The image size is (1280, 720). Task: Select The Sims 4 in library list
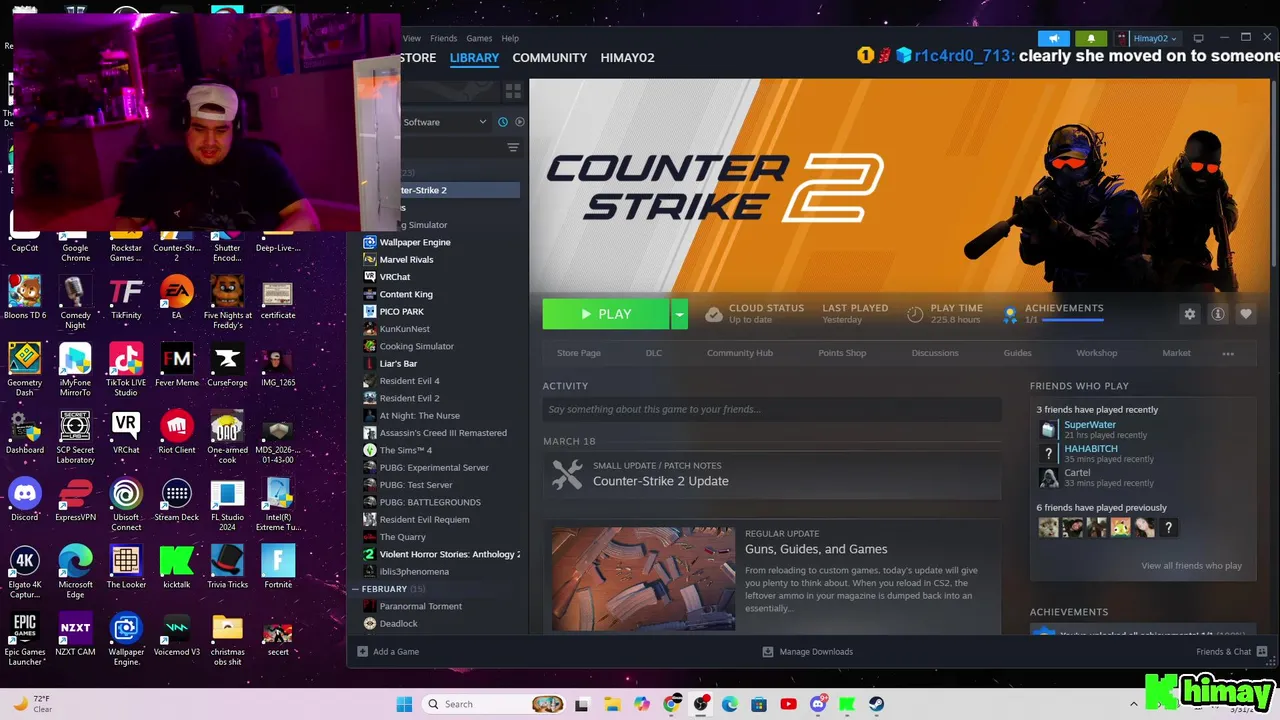[405, 450]
